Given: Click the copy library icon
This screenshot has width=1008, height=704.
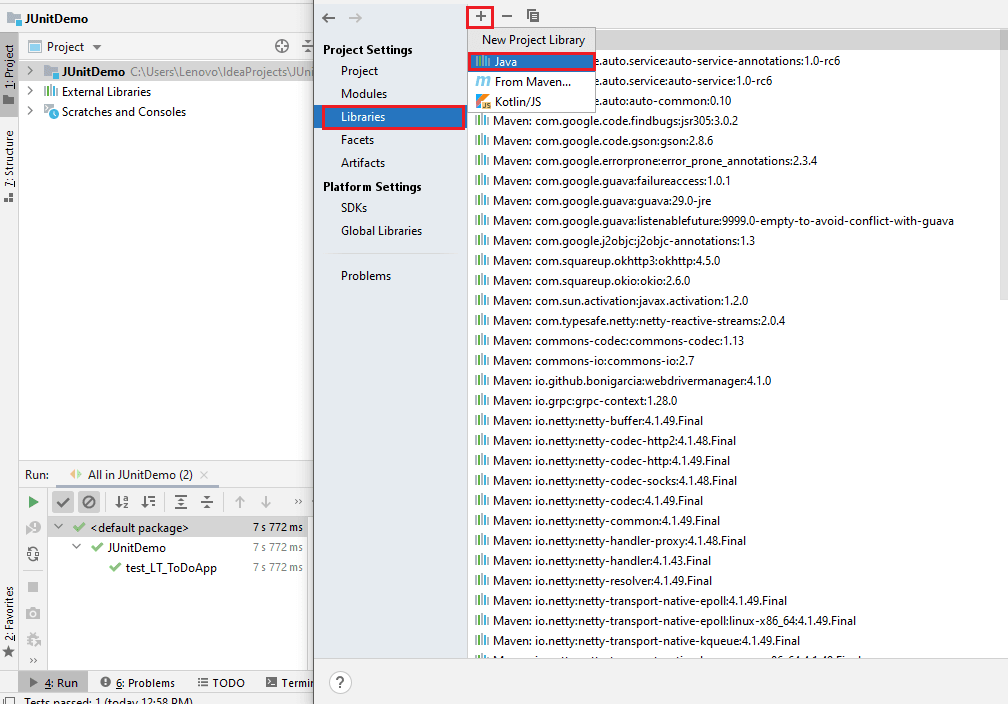Looking at the screenshot, I should 533,16.
